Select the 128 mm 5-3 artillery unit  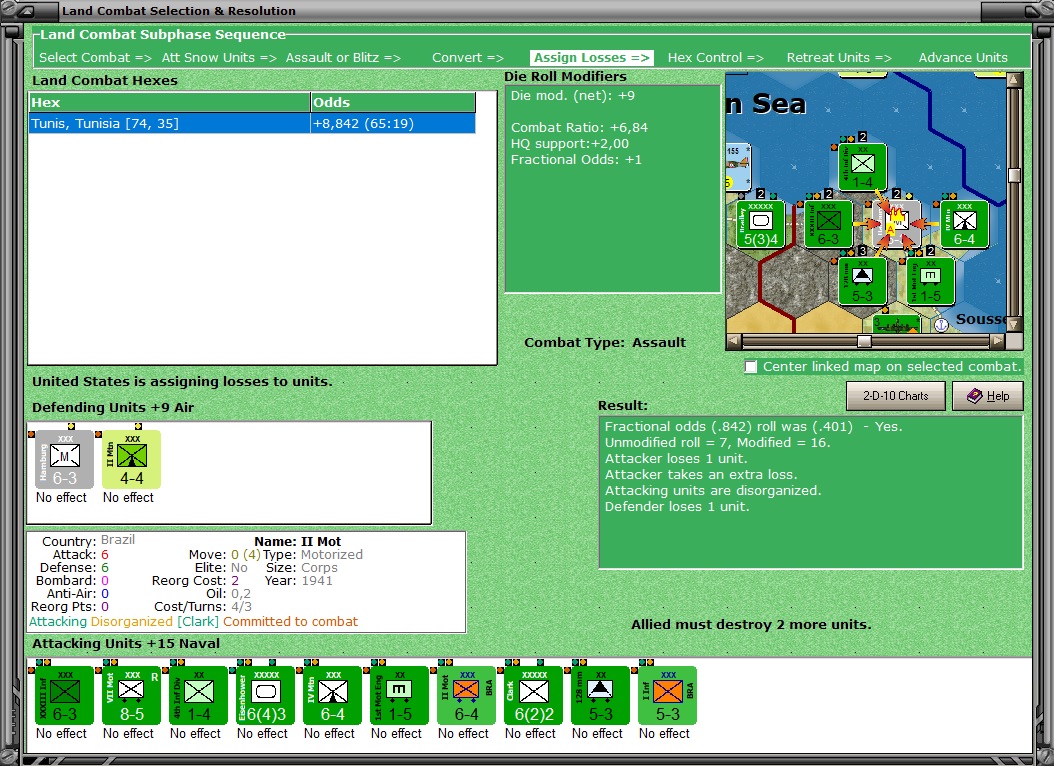[600, 695]
